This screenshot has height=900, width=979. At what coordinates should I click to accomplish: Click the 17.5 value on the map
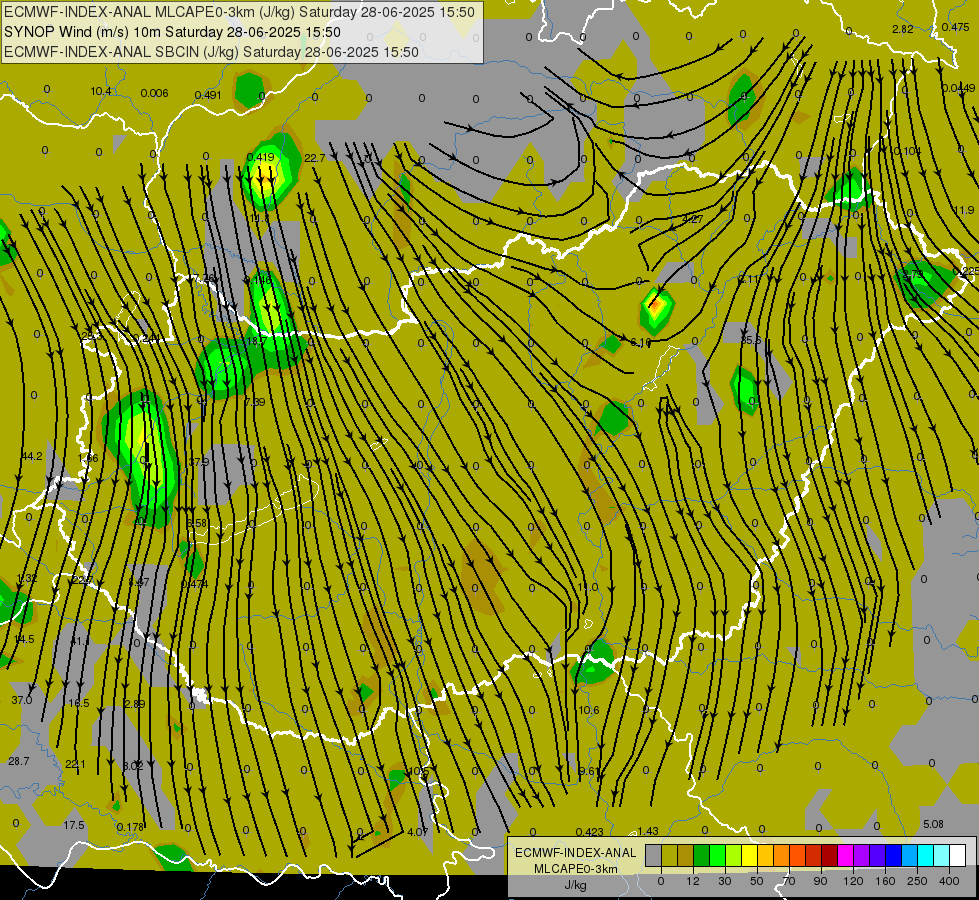74,825
